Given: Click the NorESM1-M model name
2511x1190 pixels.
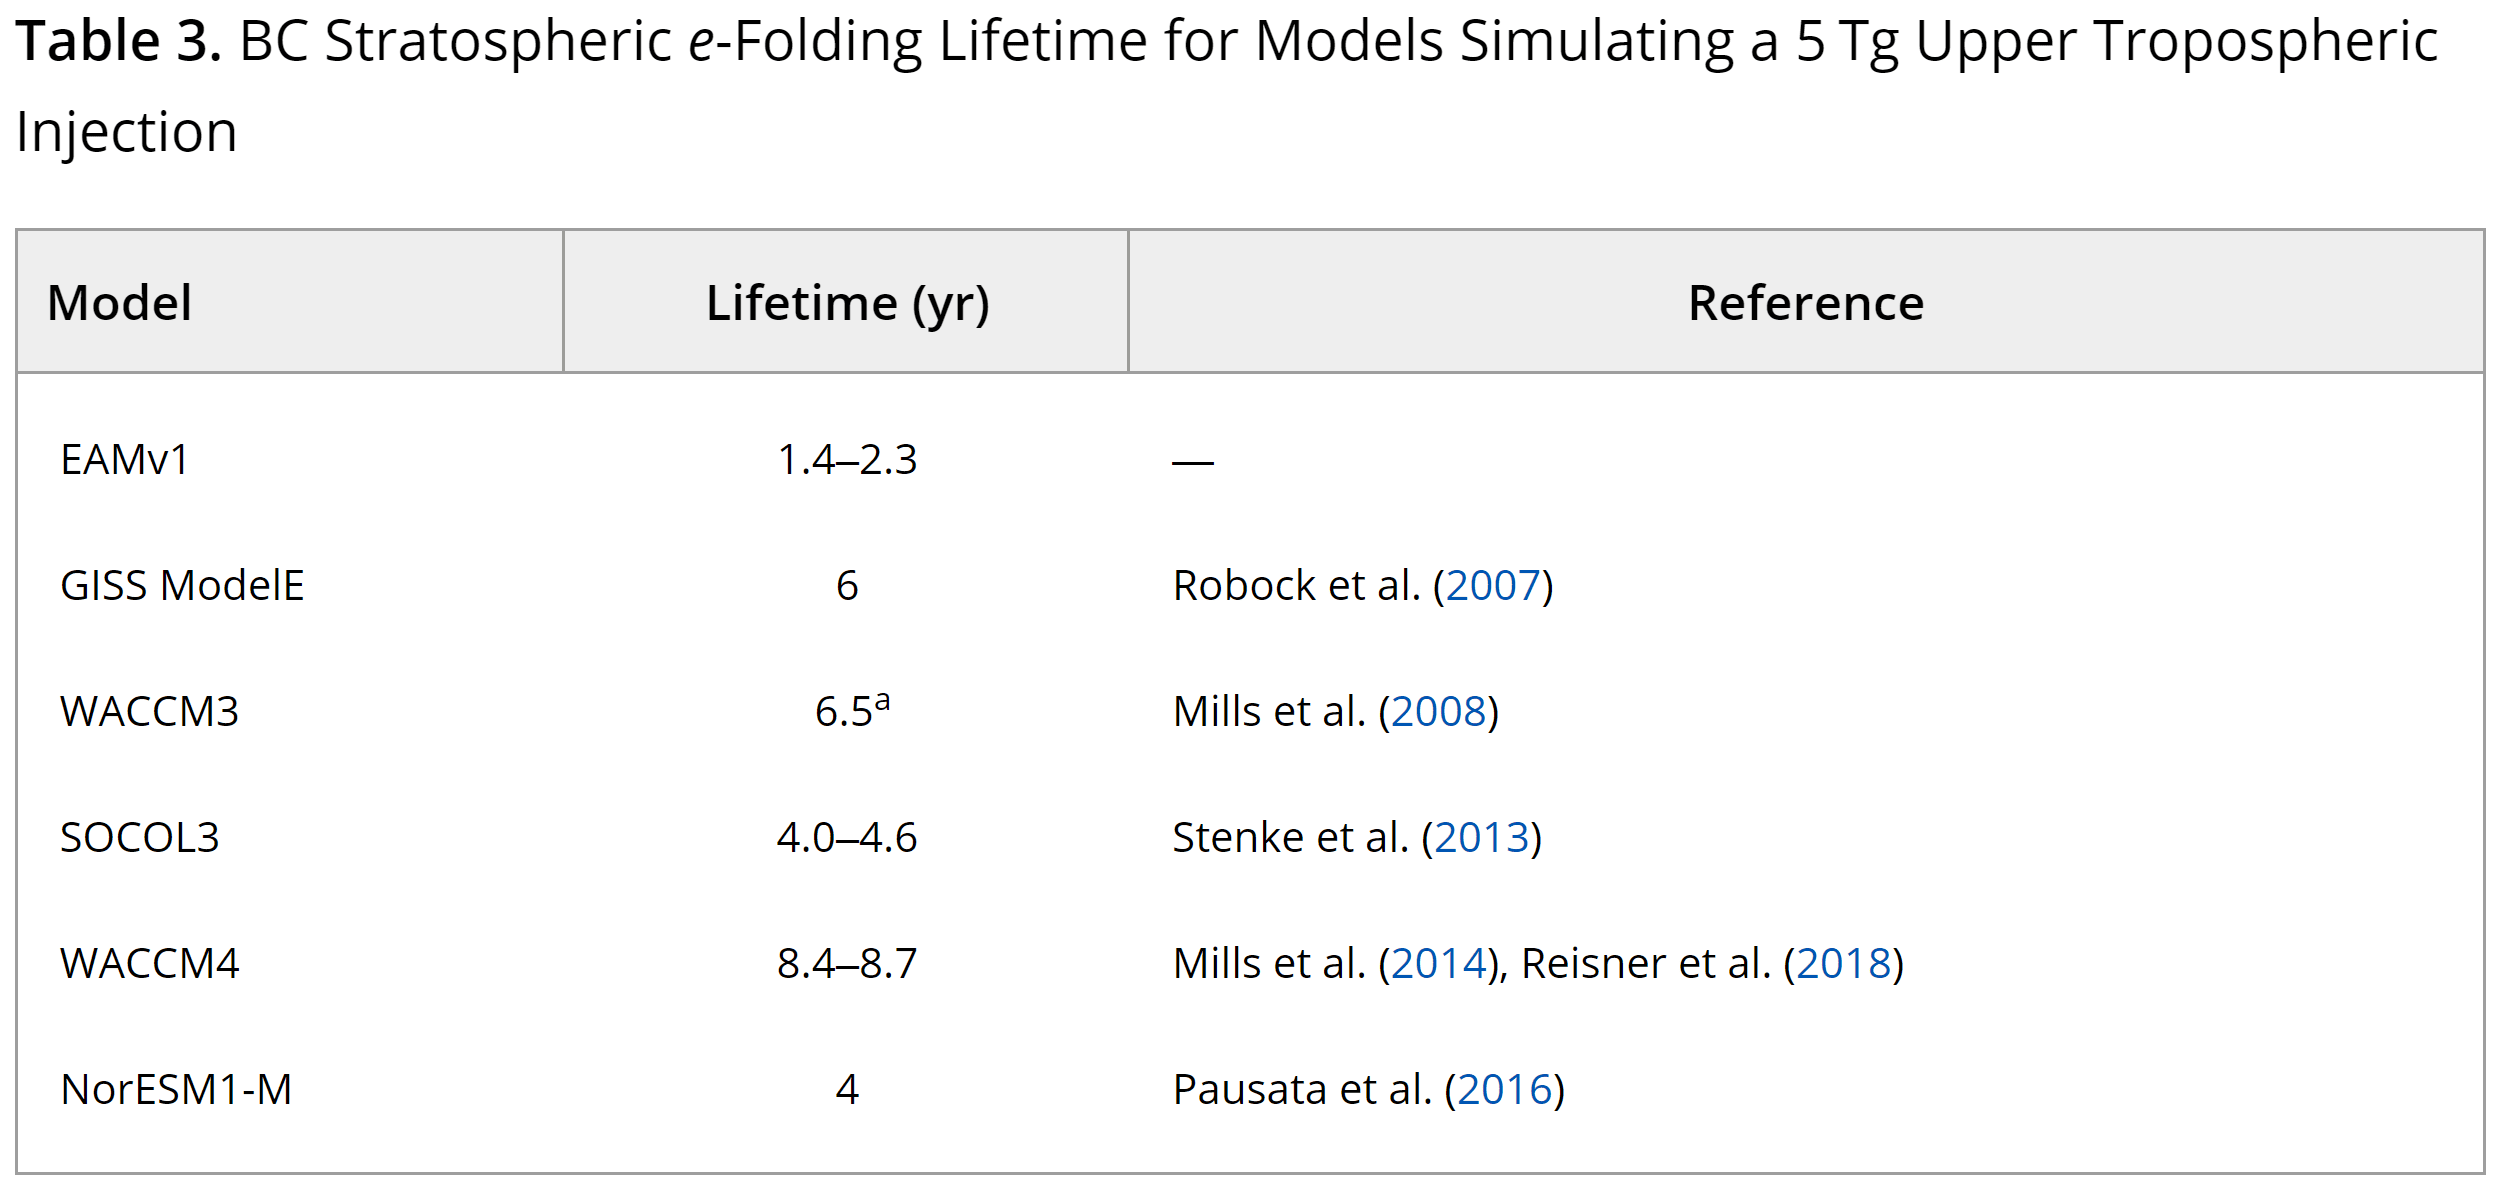Looking at the screenshot, I should coord(177,1090).
